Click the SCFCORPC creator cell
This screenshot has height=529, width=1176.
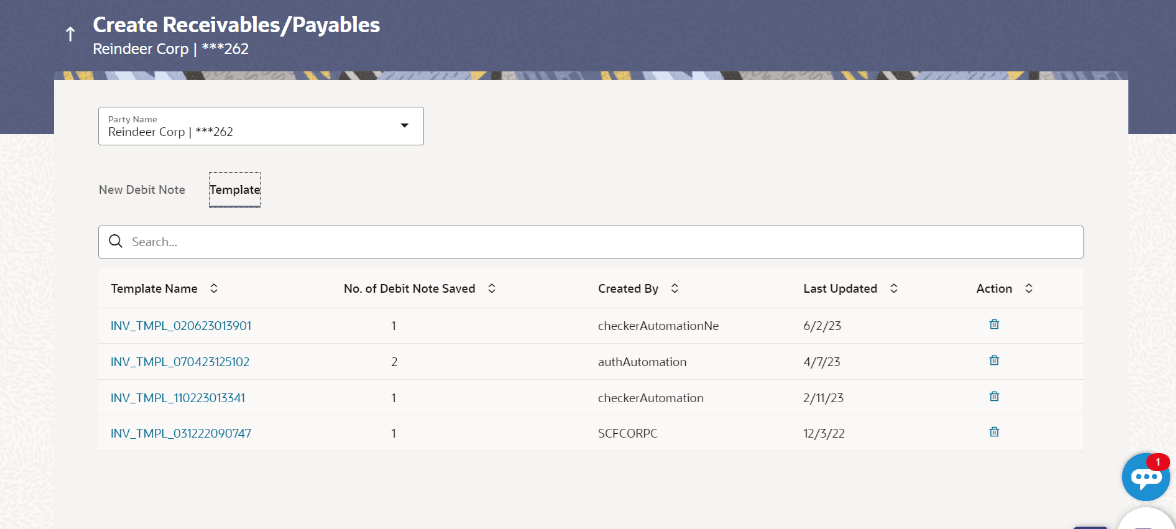point(628,433)
